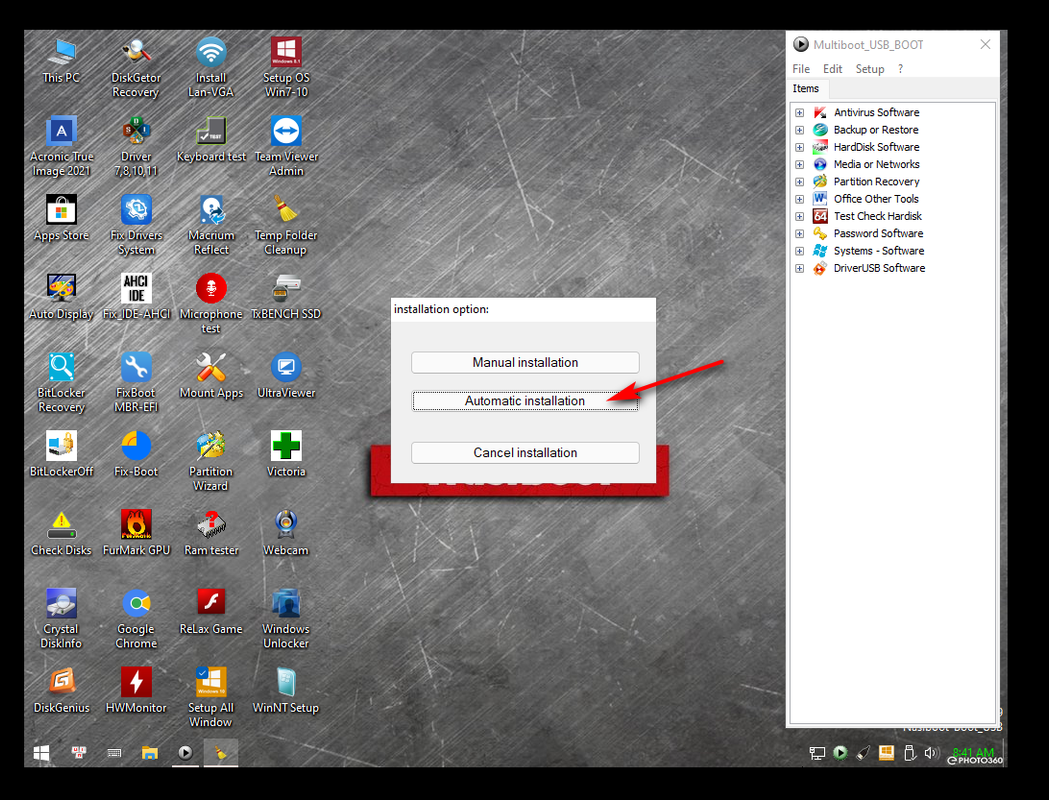Expand Media or Networks node
1049x800 pixels.
pyautogui.click(x=799, y=165)
